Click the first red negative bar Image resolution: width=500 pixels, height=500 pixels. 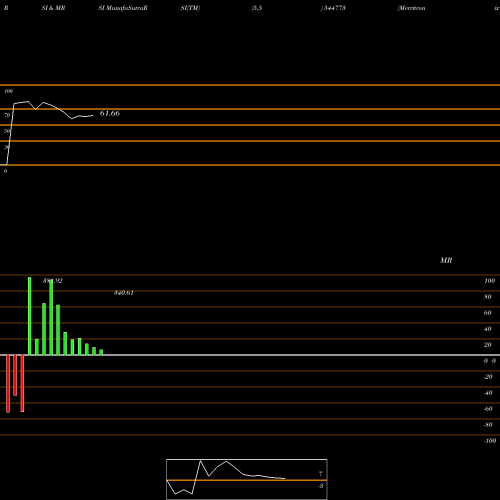tap(8, 384)
